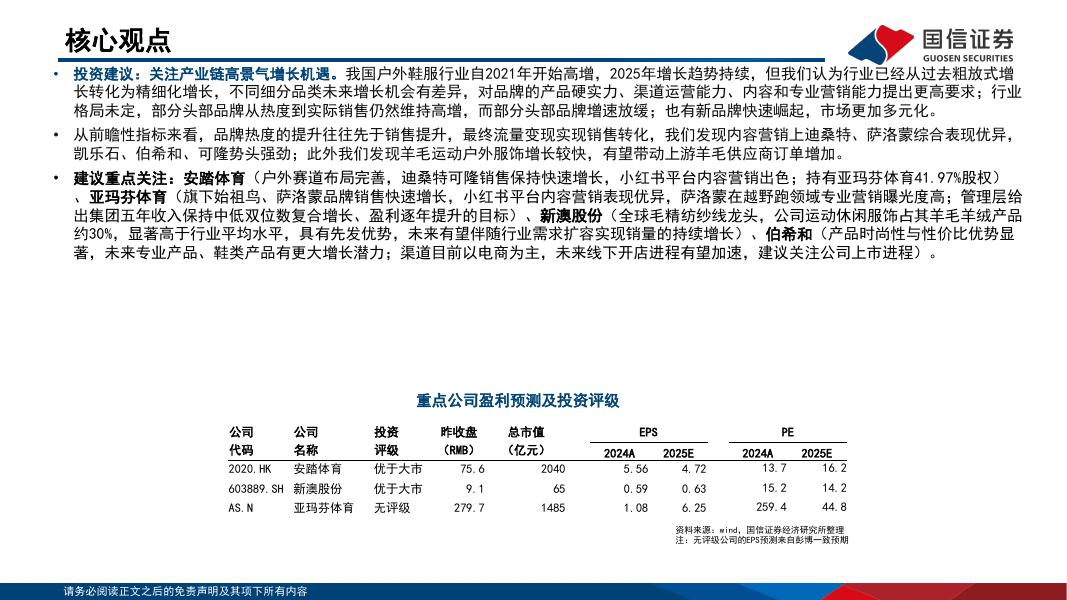
Task: Click market cap value 65
Action: [559, 488]
